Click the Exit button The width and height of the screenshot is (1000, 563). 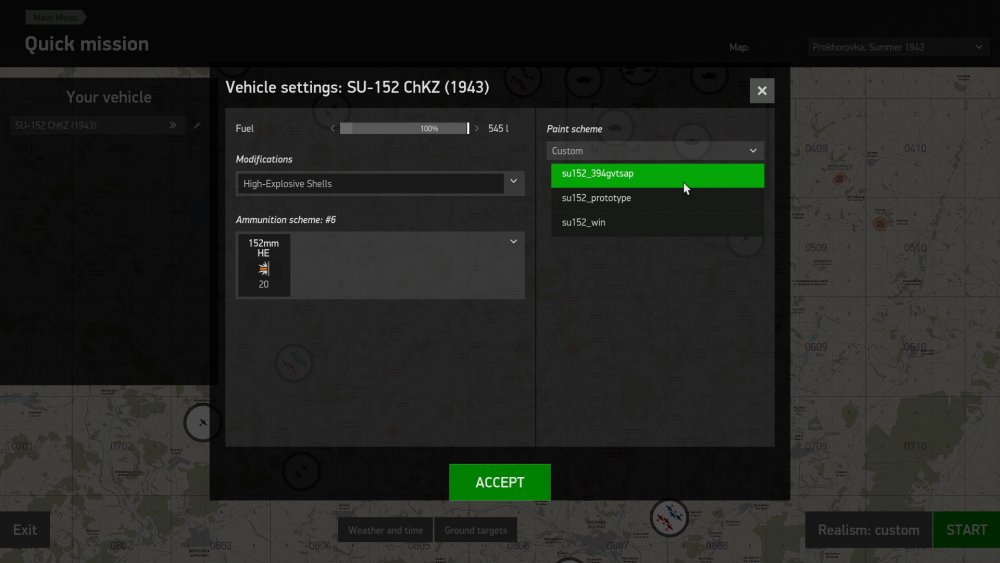point(25,530)
